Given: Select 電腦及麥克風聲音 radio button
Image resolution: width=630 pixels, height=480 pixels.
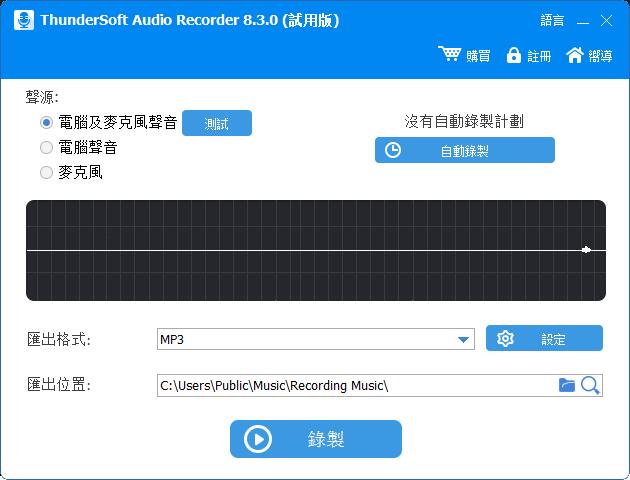Looking at the screenshot, I should pyautogui.click(x=46, y=123).
